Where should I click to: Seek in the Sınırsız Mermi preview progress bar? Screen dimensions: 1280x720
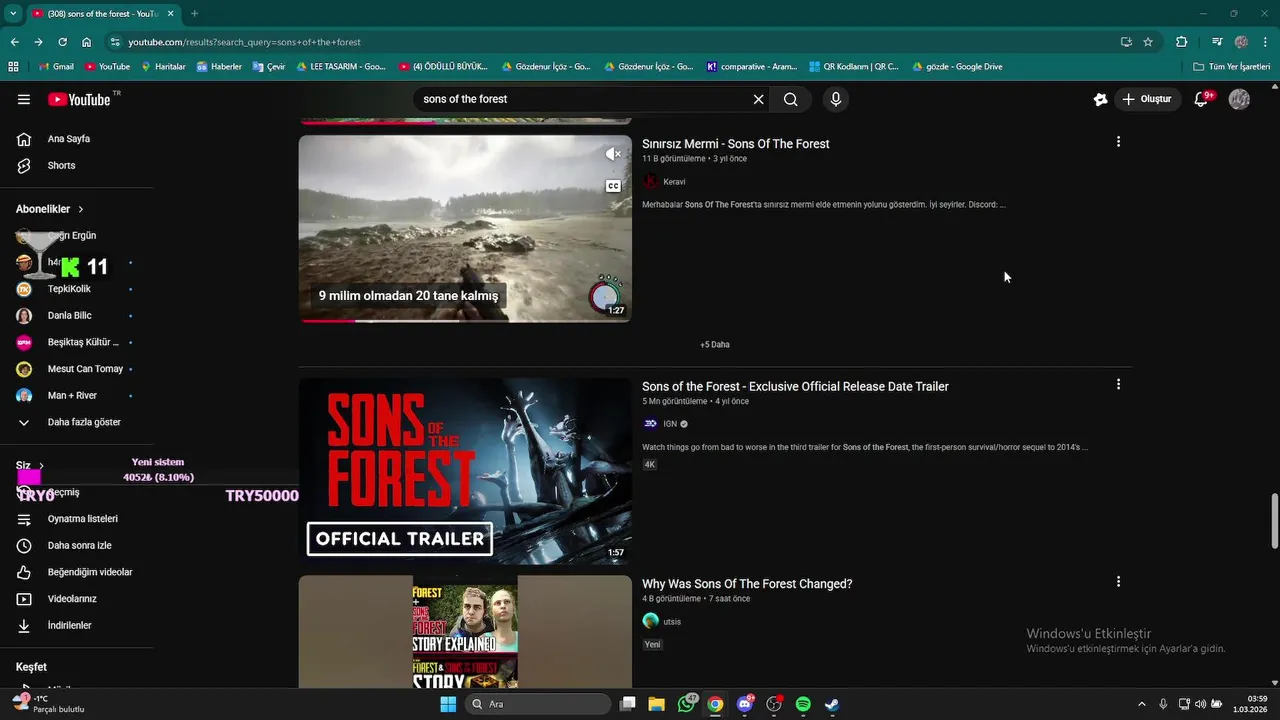[465, 321]
